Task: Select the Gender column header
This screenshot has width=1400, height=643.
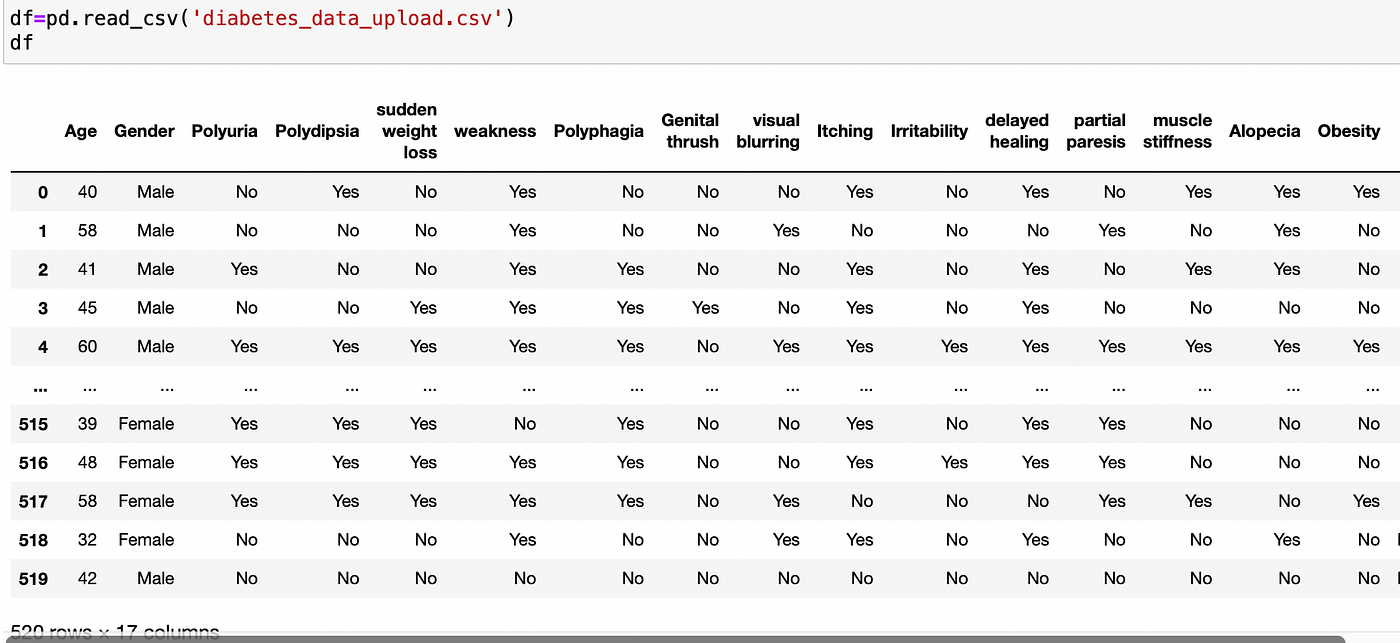Action: (x=144, y=131)
